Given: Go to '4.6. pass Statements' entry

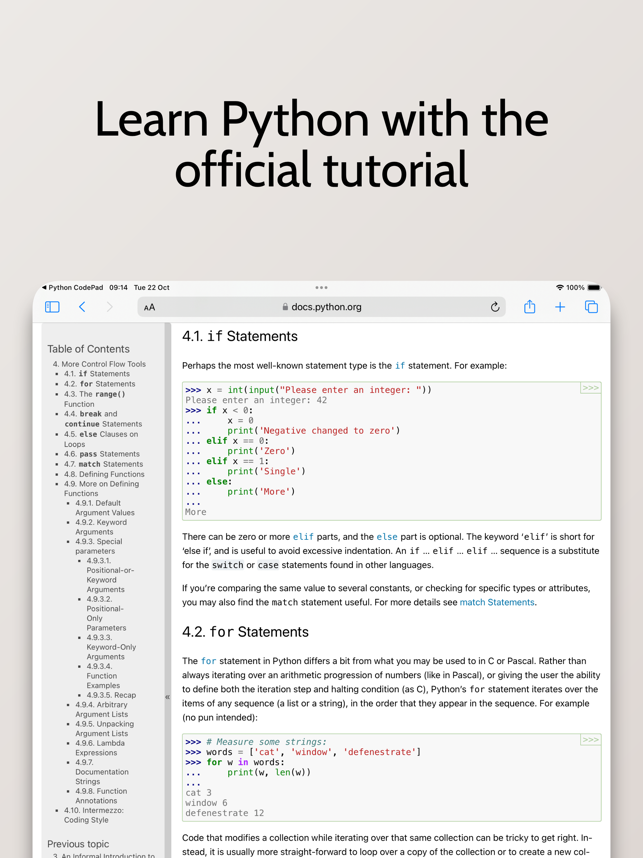Looking at the screenshot, I should point(102,454).
